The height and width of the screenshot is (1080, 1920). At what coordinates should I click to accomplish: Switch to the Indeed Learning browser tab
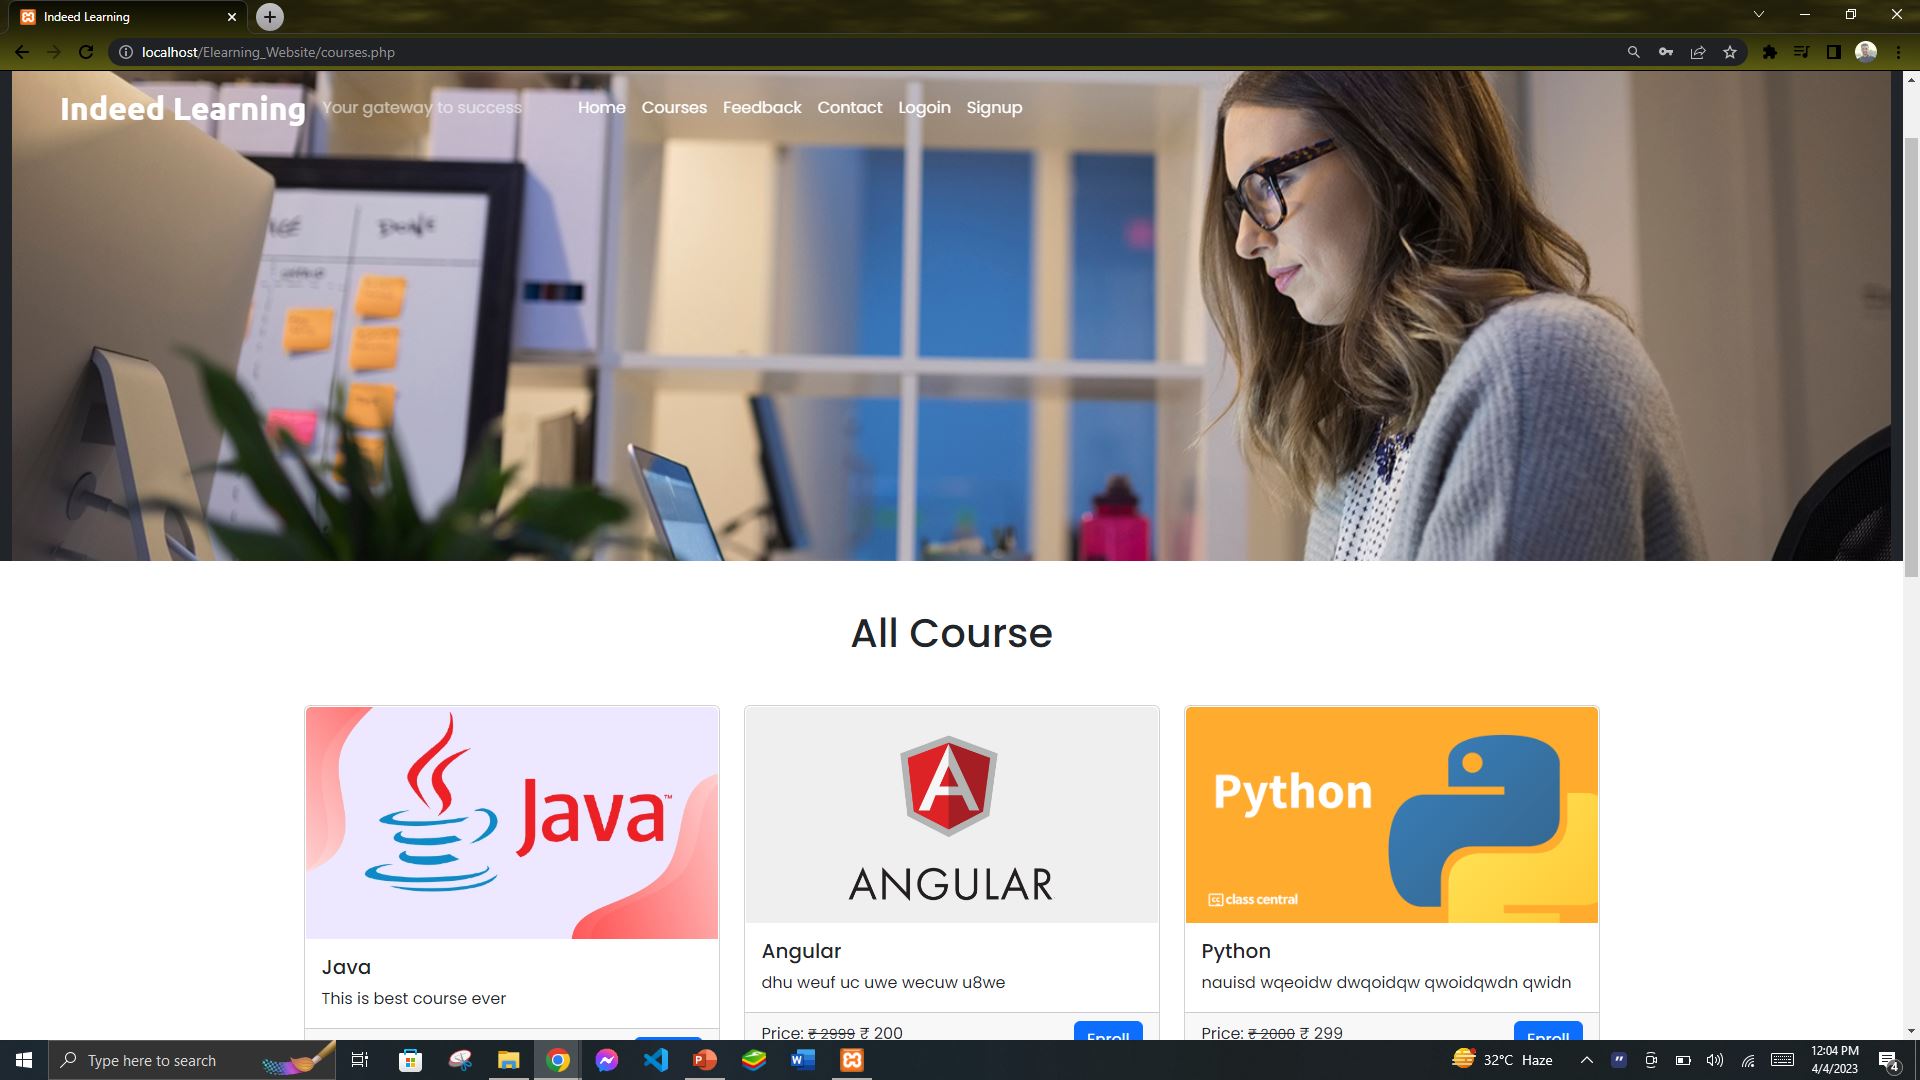coord(120,16)
